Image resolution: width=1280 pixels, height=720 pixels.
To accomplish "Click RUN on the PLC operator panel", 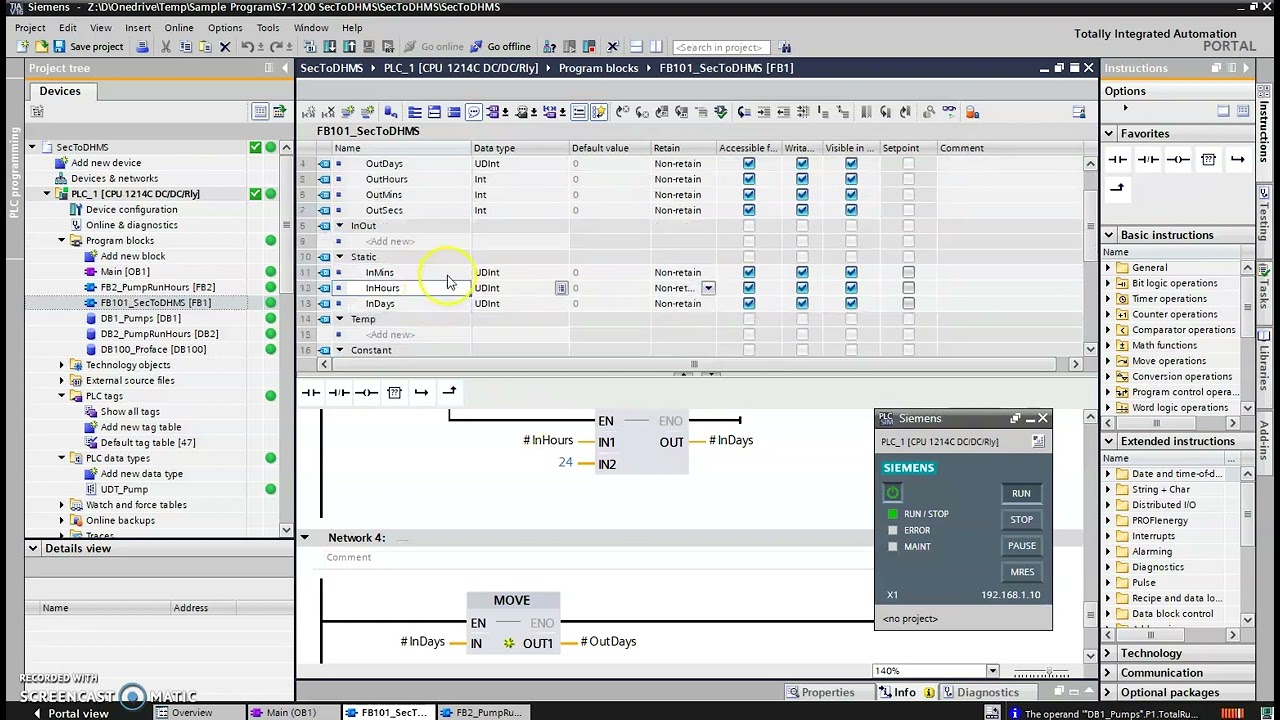I will (1021, 493).
